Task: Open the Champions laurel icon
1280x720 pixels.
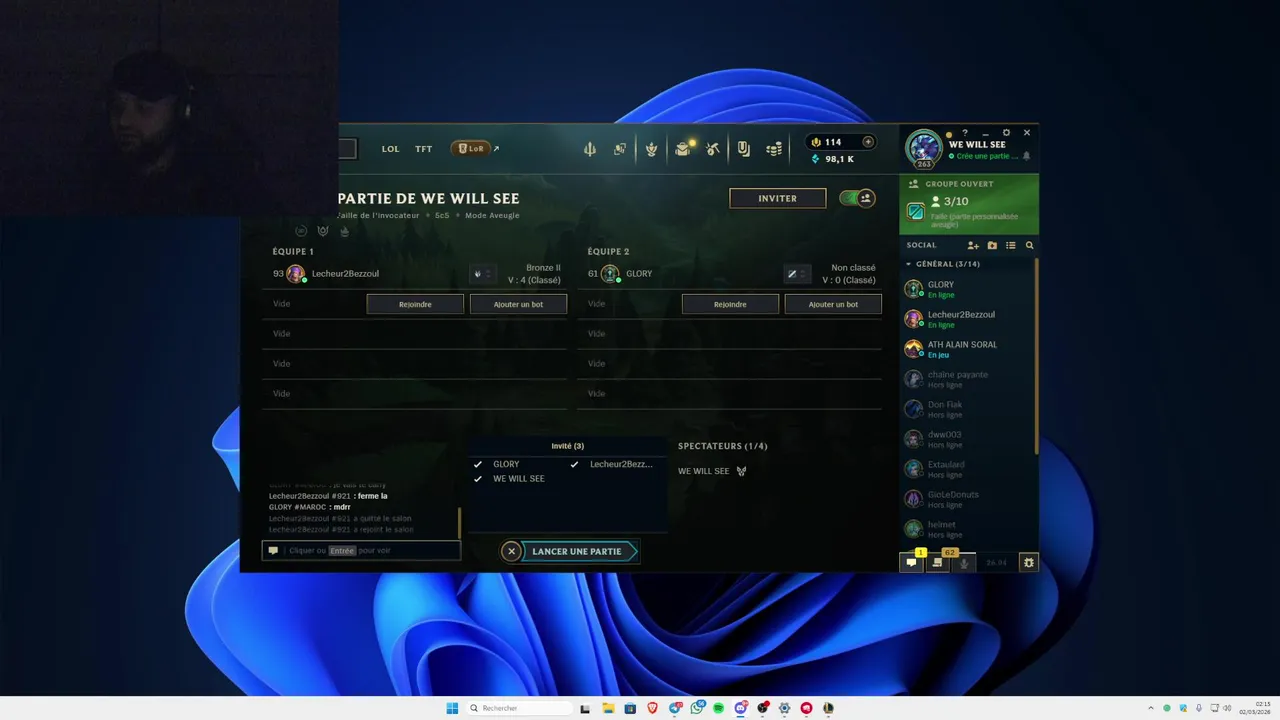Action: click(651, 149)
